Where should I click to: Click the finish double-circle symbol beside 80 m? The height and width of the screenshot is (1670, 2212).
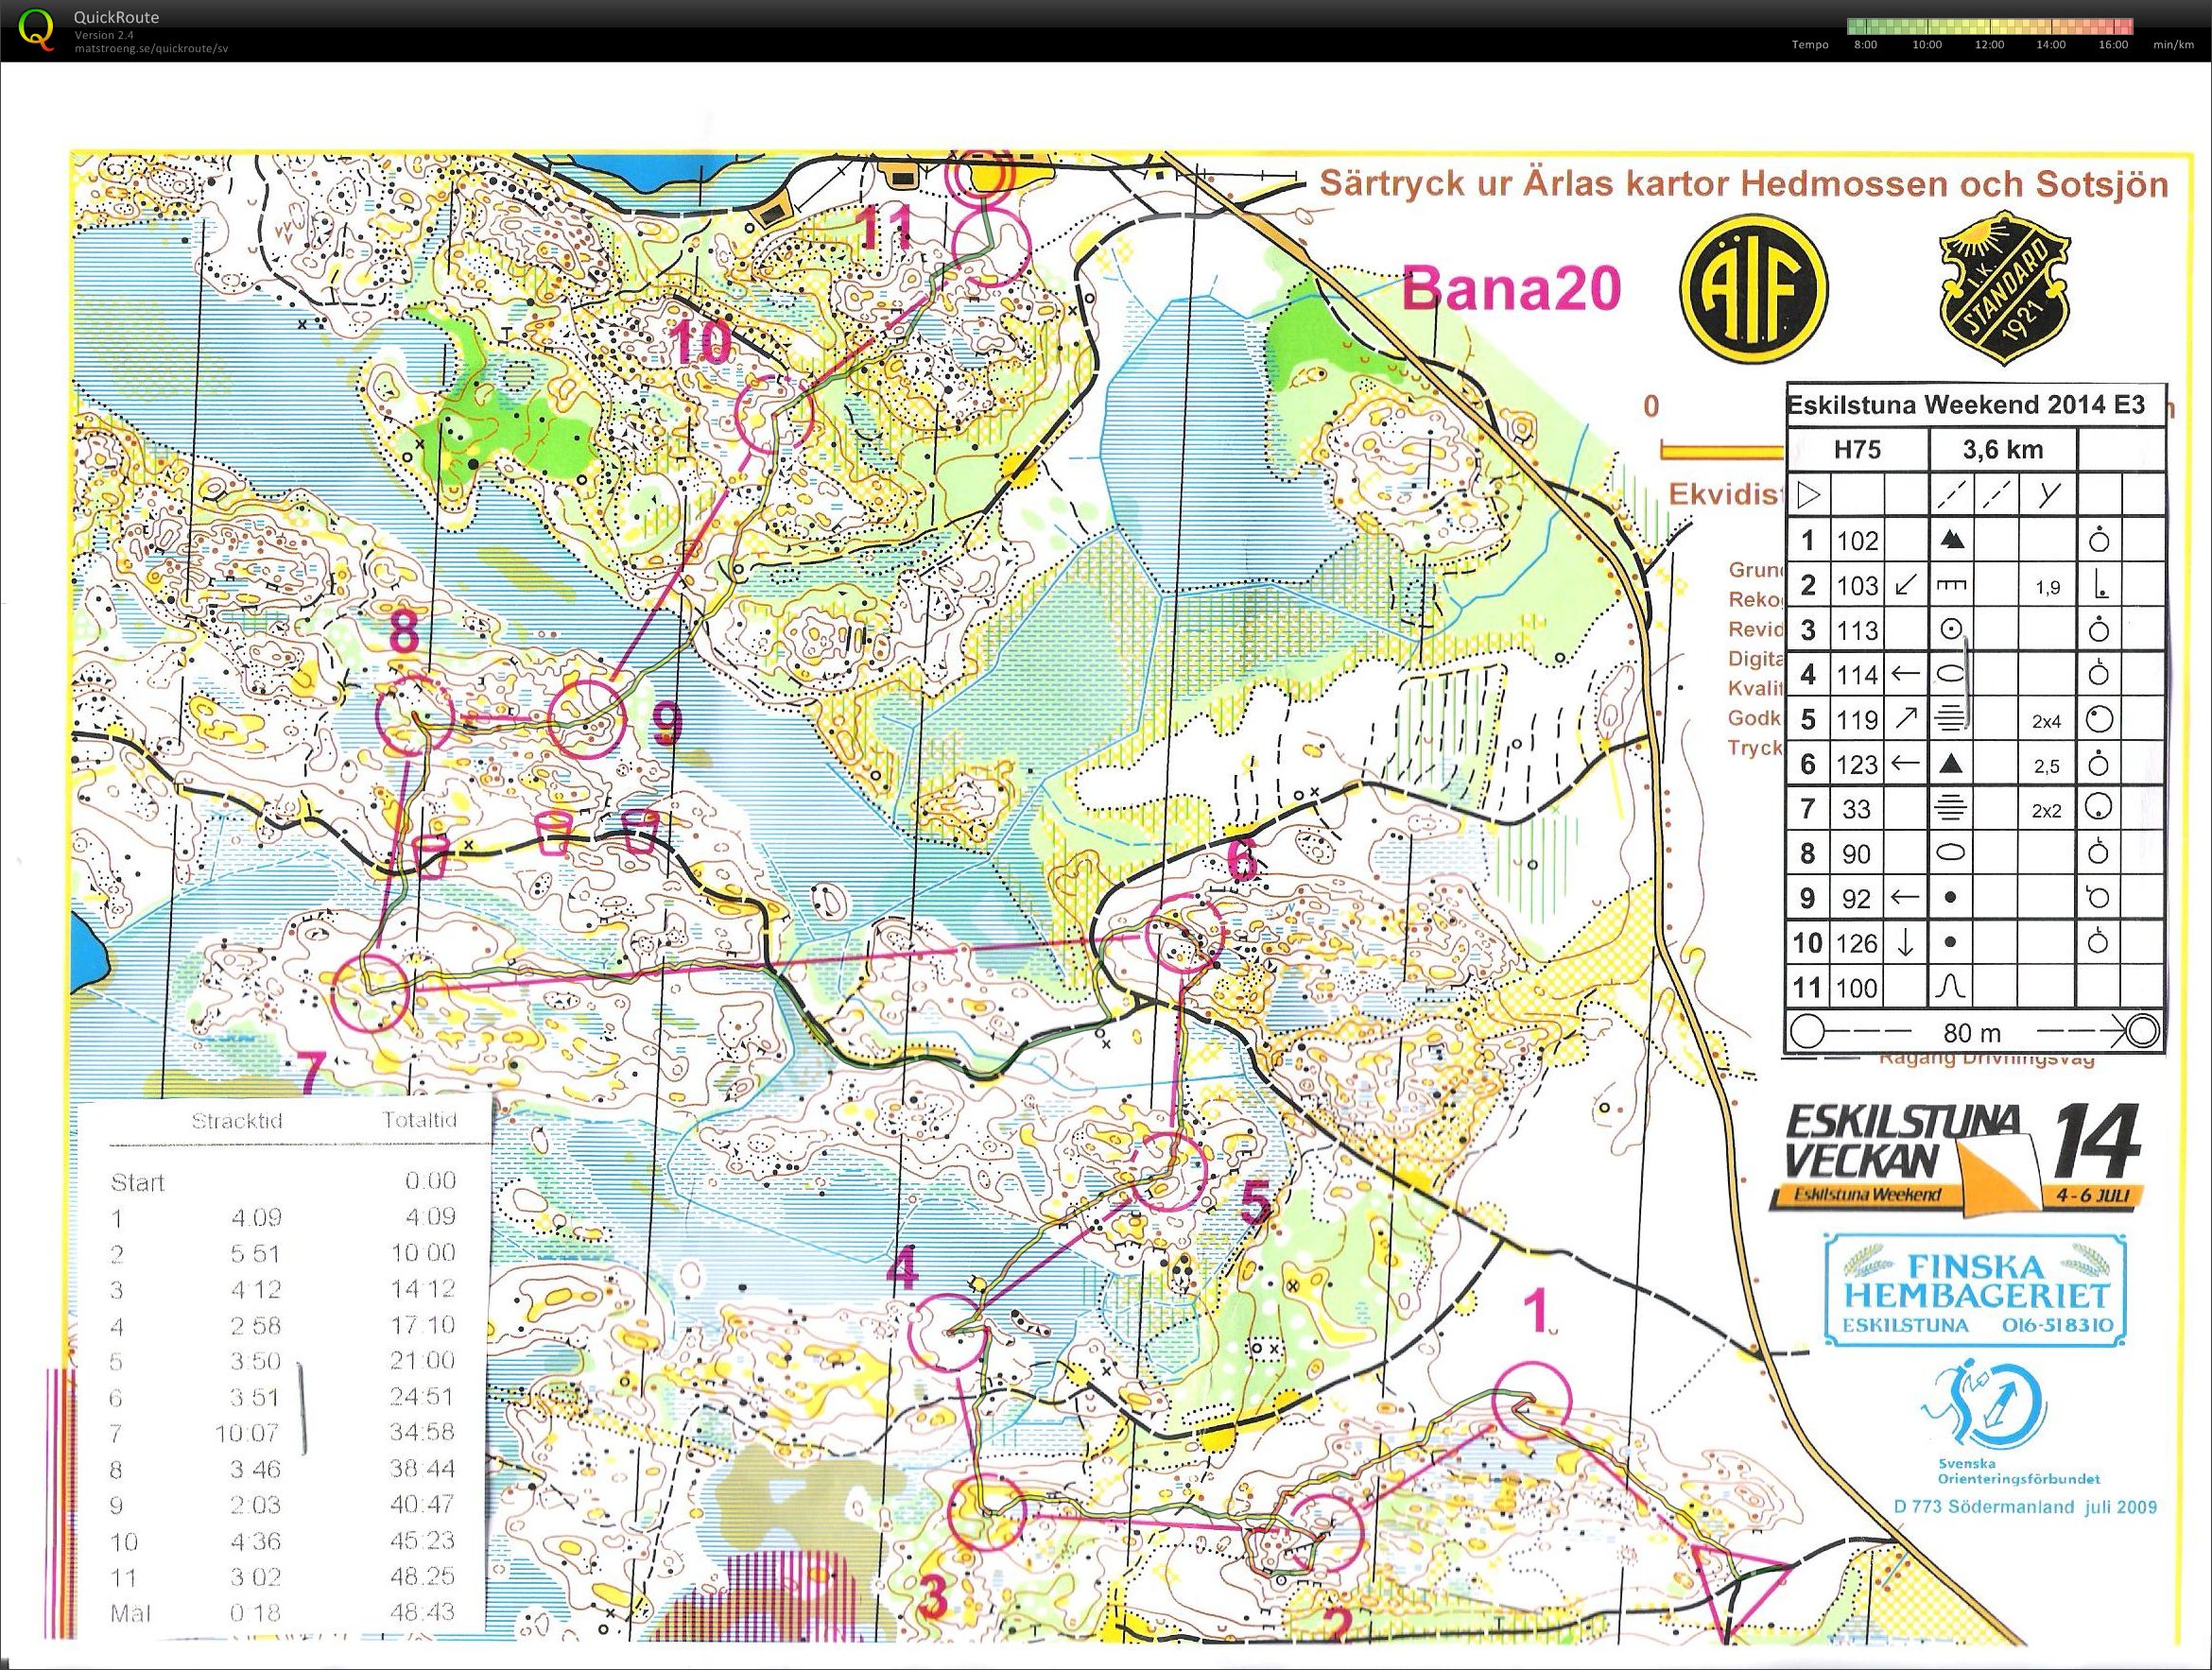(x=2141, y=1030)
